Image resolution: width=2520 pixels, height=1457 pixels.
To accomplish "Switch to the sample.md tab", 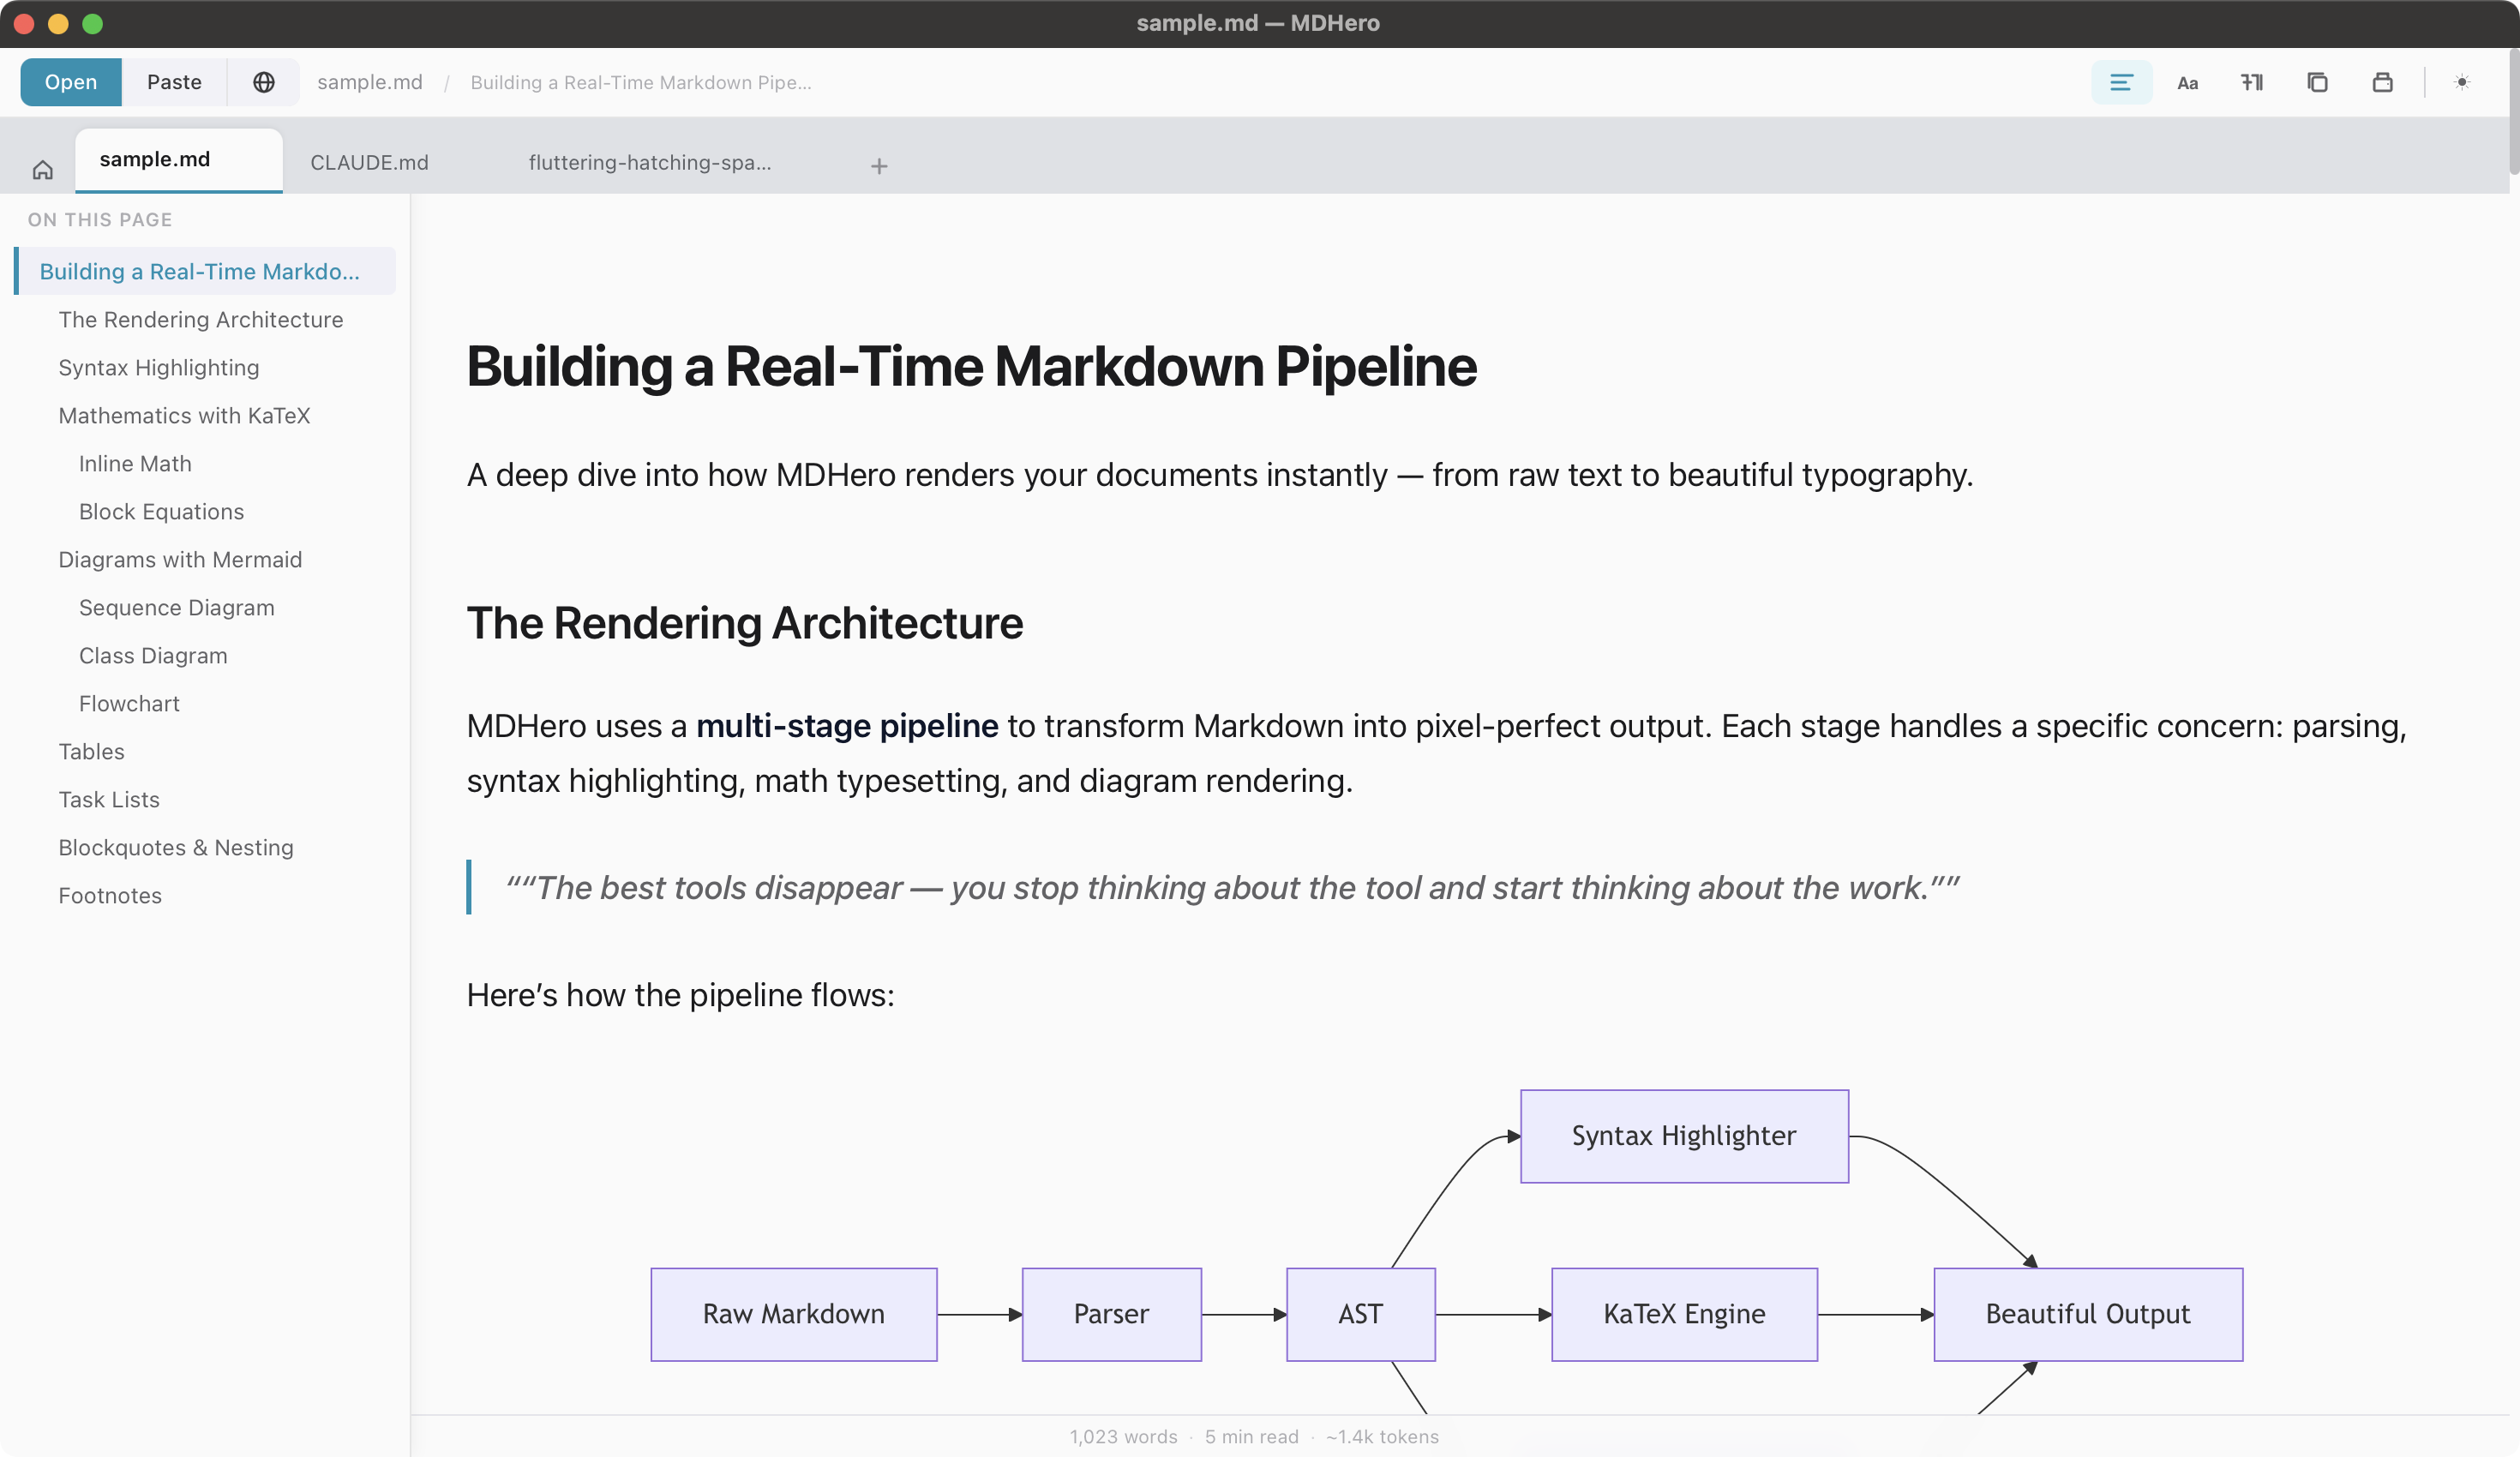I will coord(178,159).
